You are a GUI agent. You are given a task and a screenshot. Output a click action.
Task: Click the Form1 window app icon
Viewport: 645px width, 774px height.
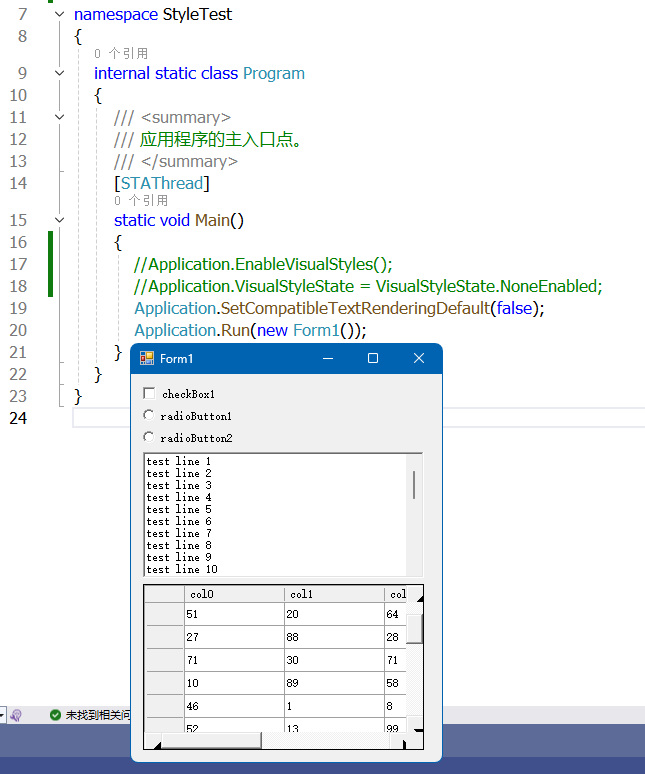coord(147,358)
